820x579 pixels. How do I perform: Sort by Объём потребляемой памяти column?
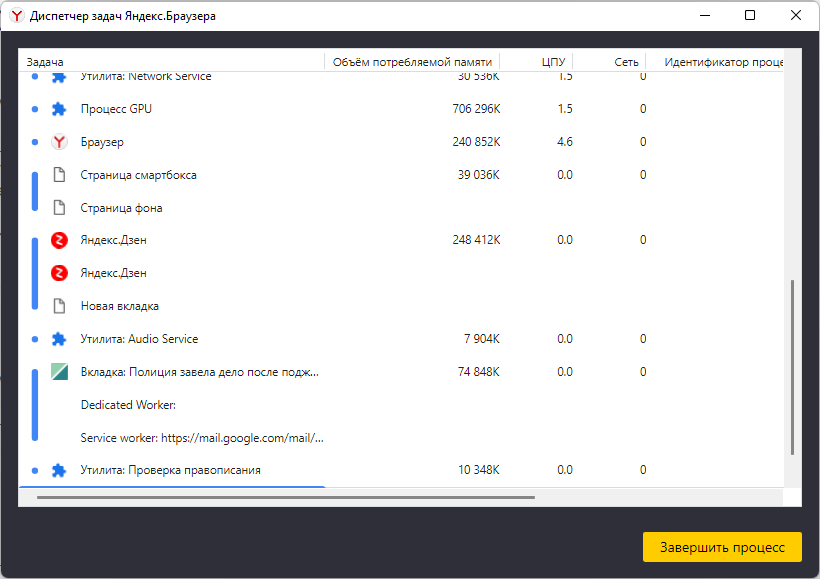pyautogui.click(x=412, y=62)
